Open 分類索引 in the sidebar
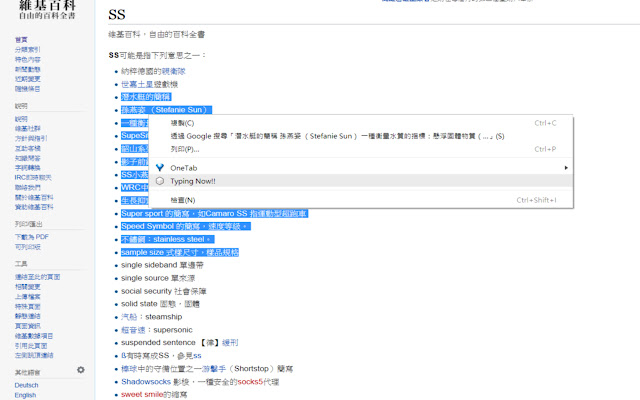640x400 pixels. click(27, 49)
